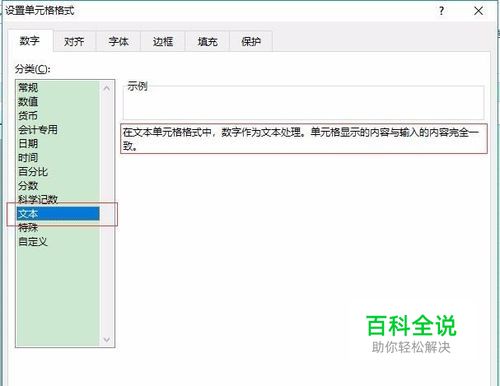Click the help question mark icon
This screenshot has width=500, height=386.
tap(441, 11)
